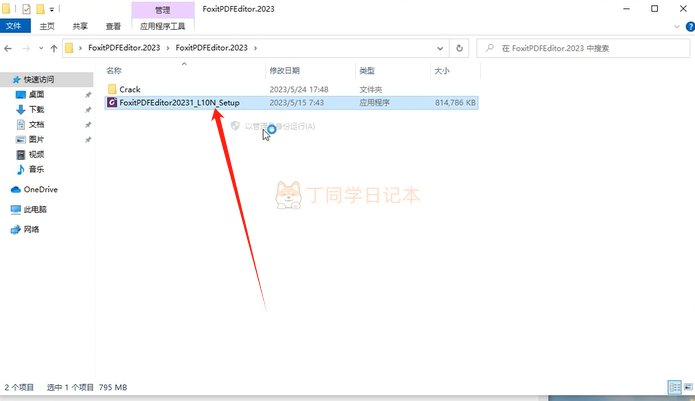Choose 以管理员身份运行(A) menu item
Image resolution: width=695 pixels, height=401 pixels.
(x=279, y=126)
